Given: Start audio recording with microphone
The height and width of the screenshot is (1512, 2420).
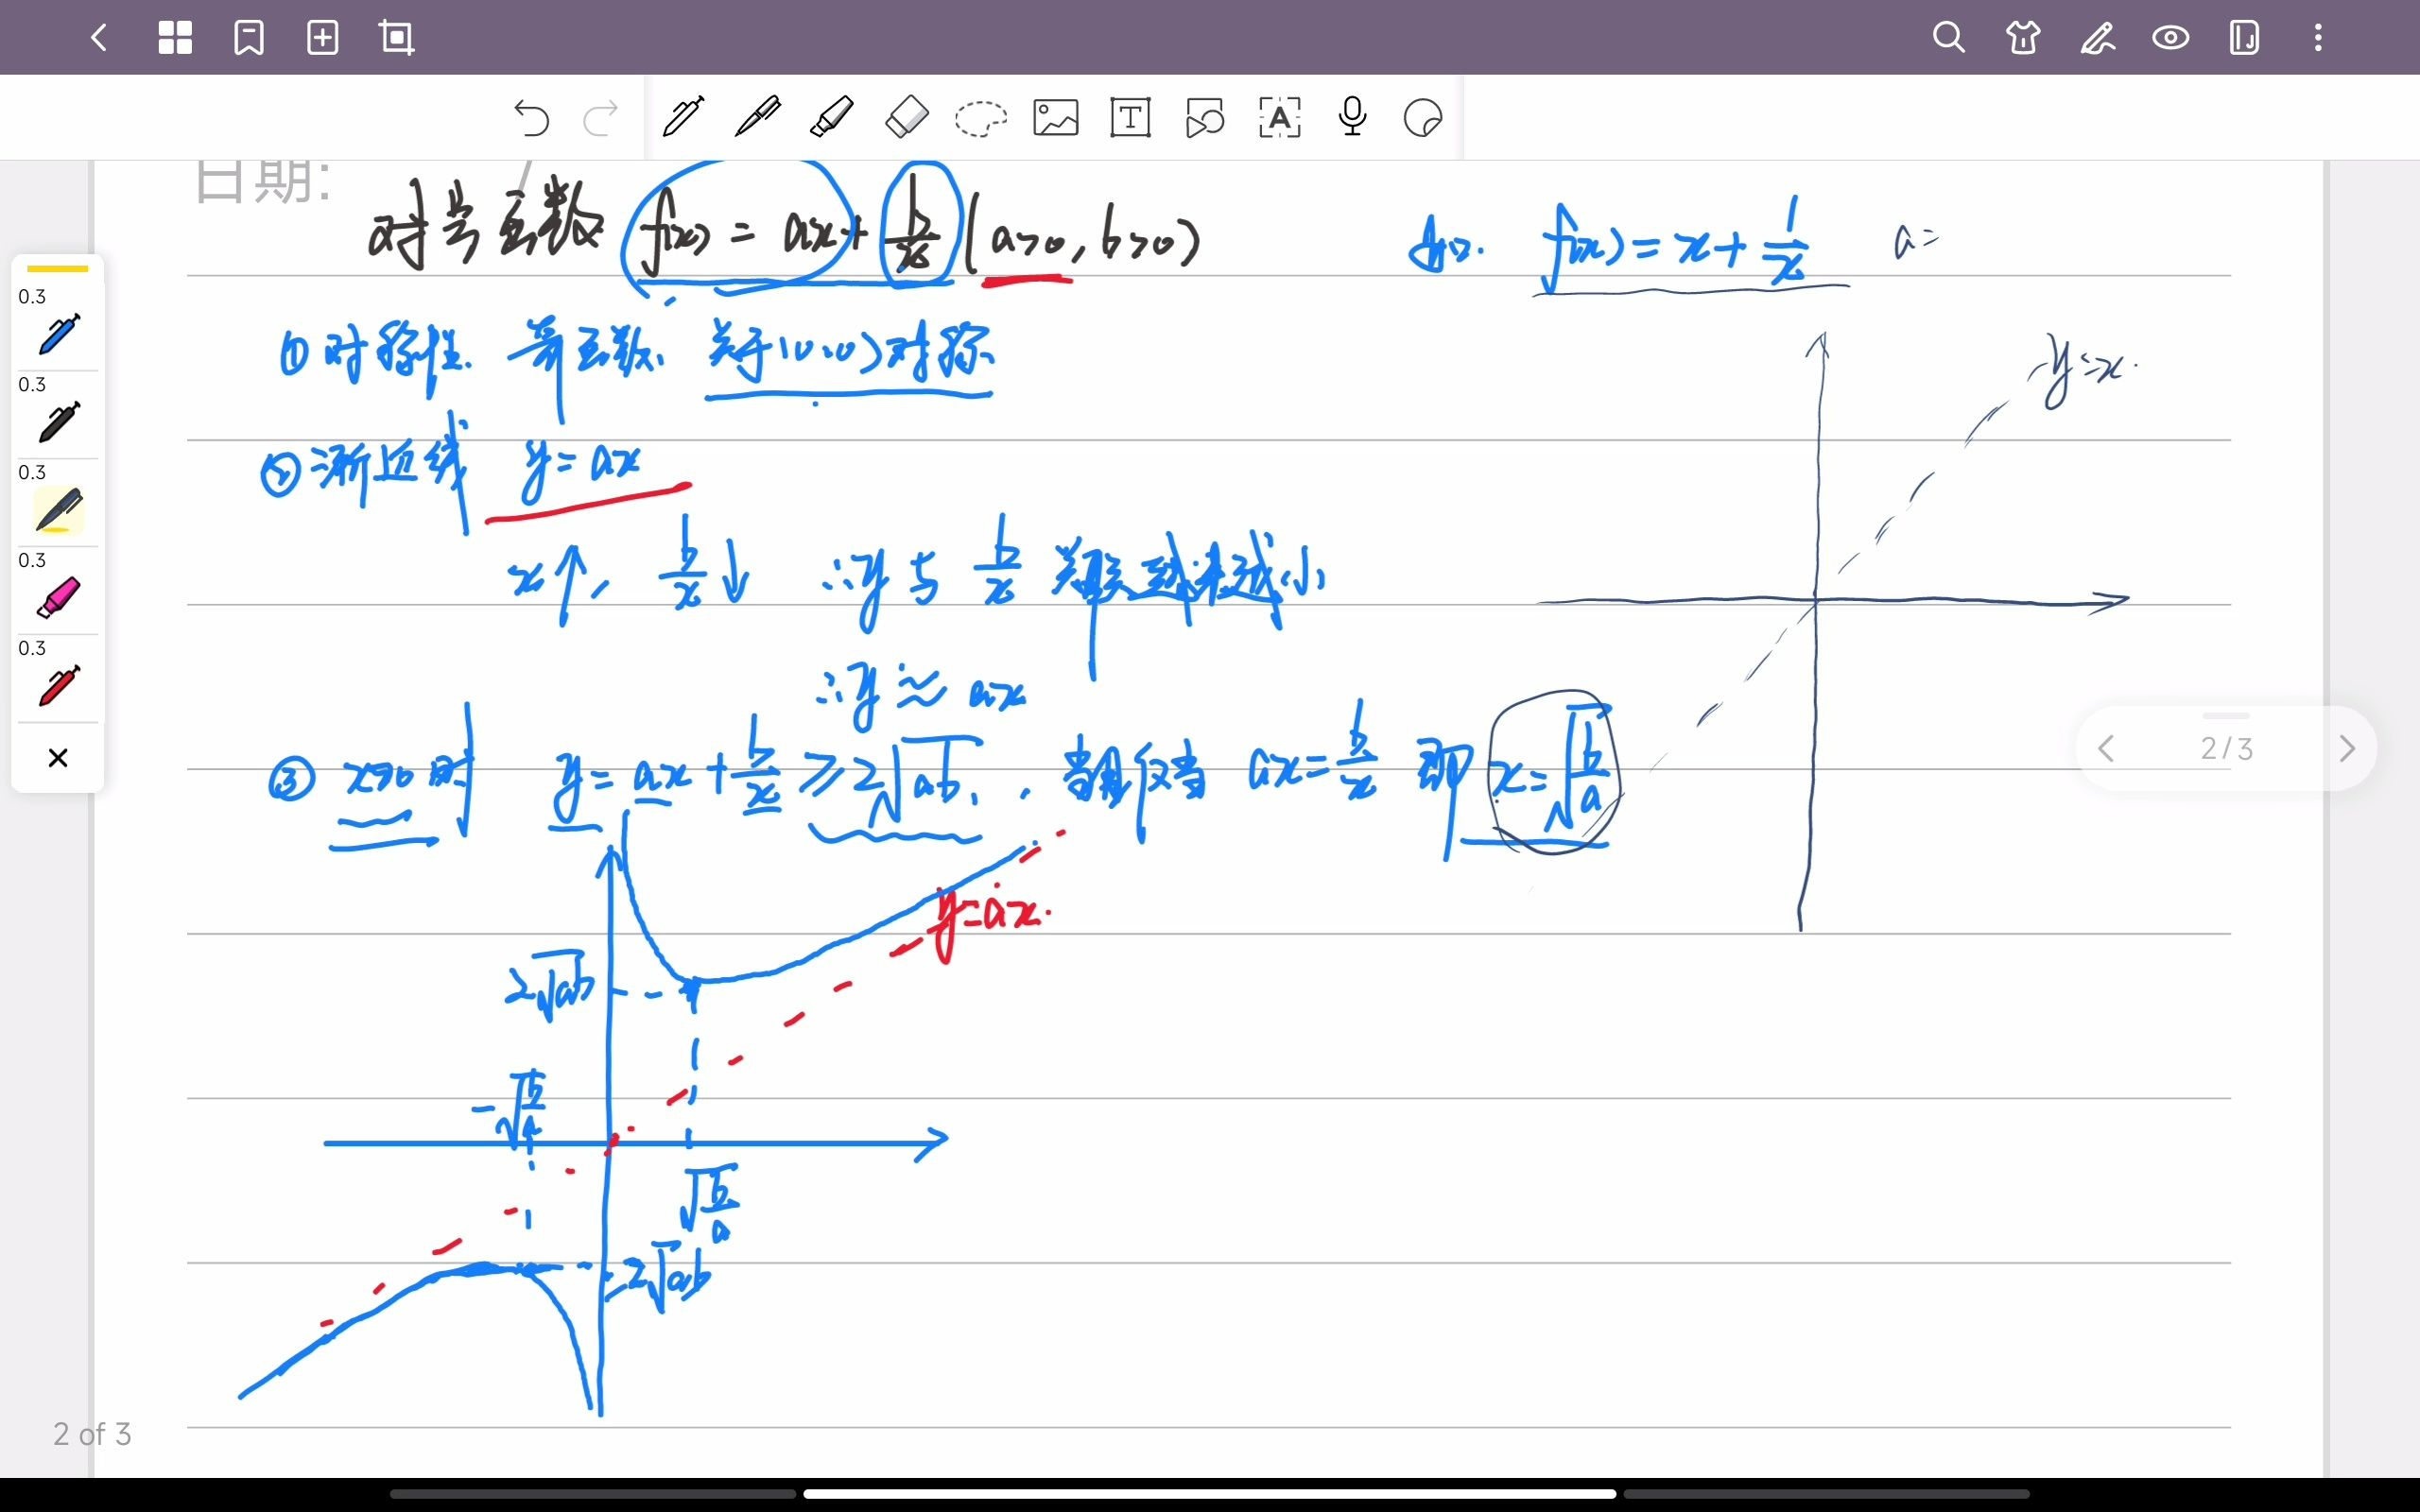Looking at the screenshot, I should click(1353, 117).
